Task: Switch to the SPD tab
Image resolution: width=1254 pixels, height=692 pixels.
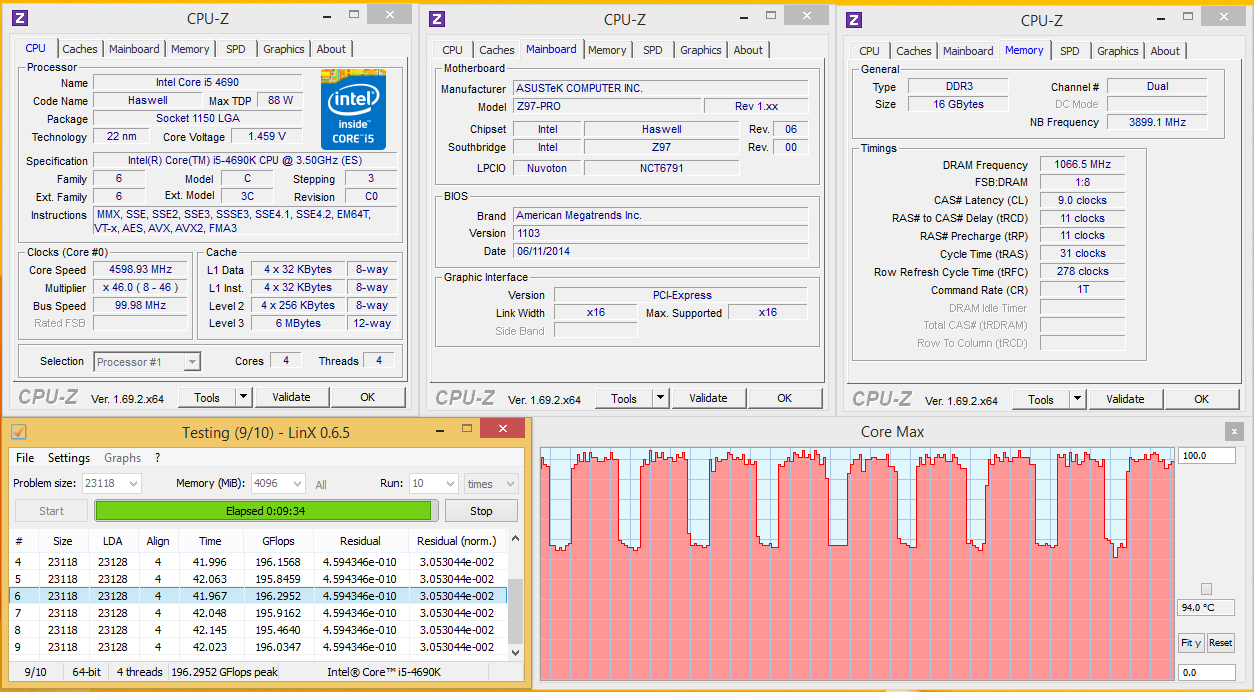Action: (236, 48)
